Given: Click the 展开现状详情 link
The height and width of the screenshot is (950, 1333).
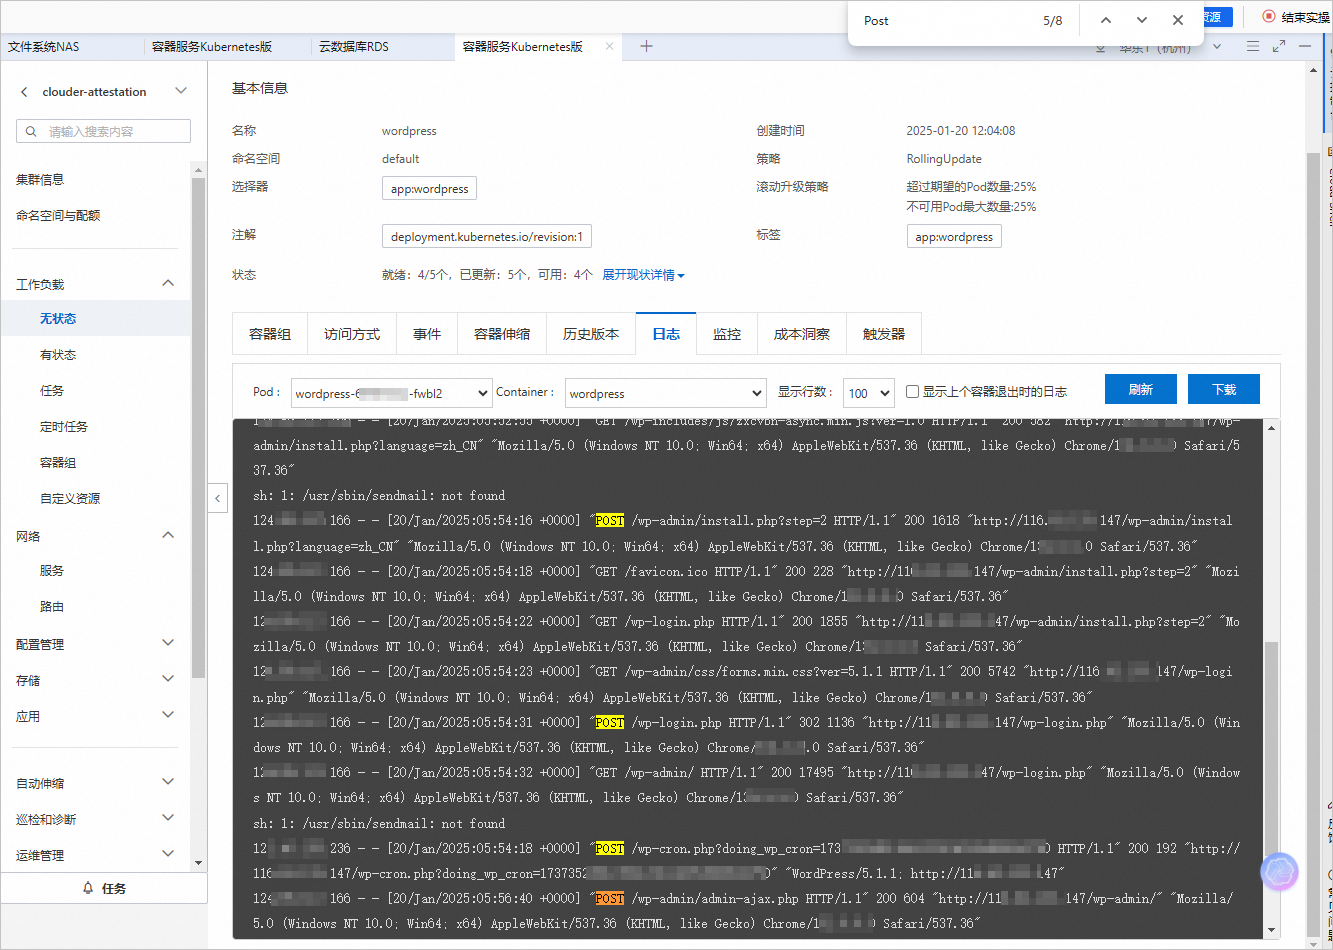Looking at the screenshot, I should click(x=643, y=275).
